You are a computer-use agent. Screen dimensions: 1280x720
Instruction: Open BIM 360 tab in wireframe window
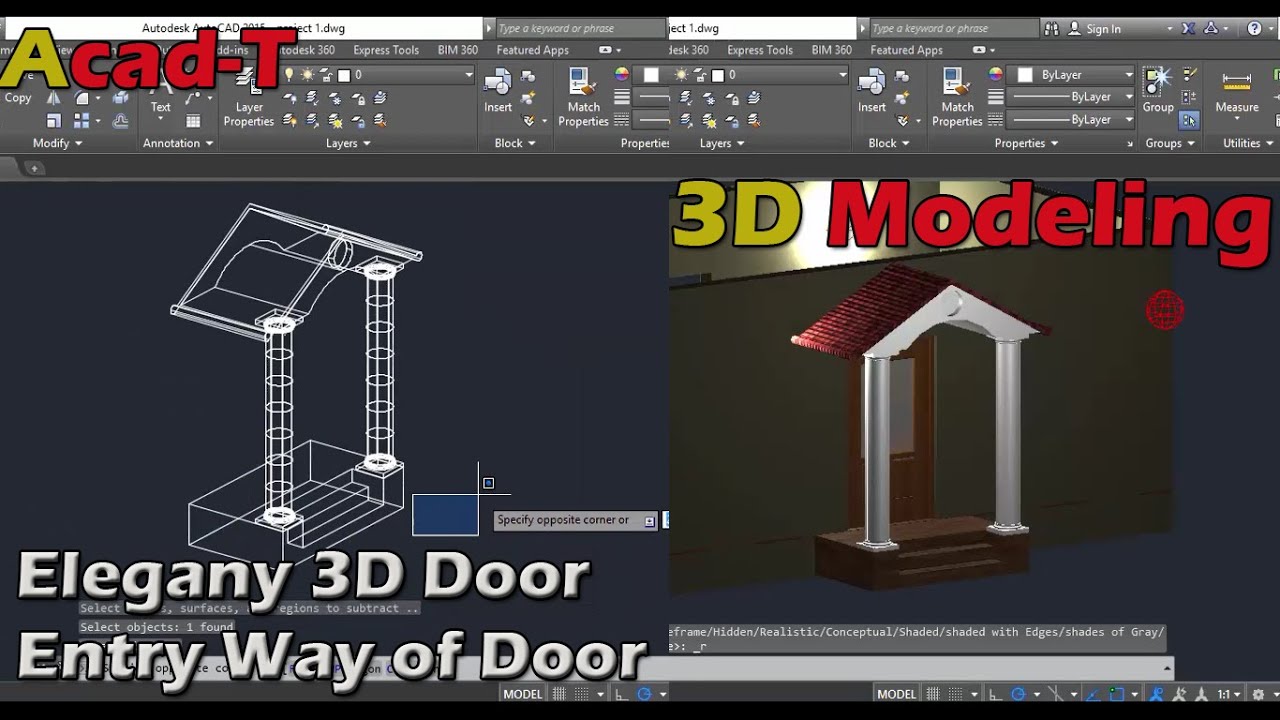pyautogui.click(x=458, y=50)
